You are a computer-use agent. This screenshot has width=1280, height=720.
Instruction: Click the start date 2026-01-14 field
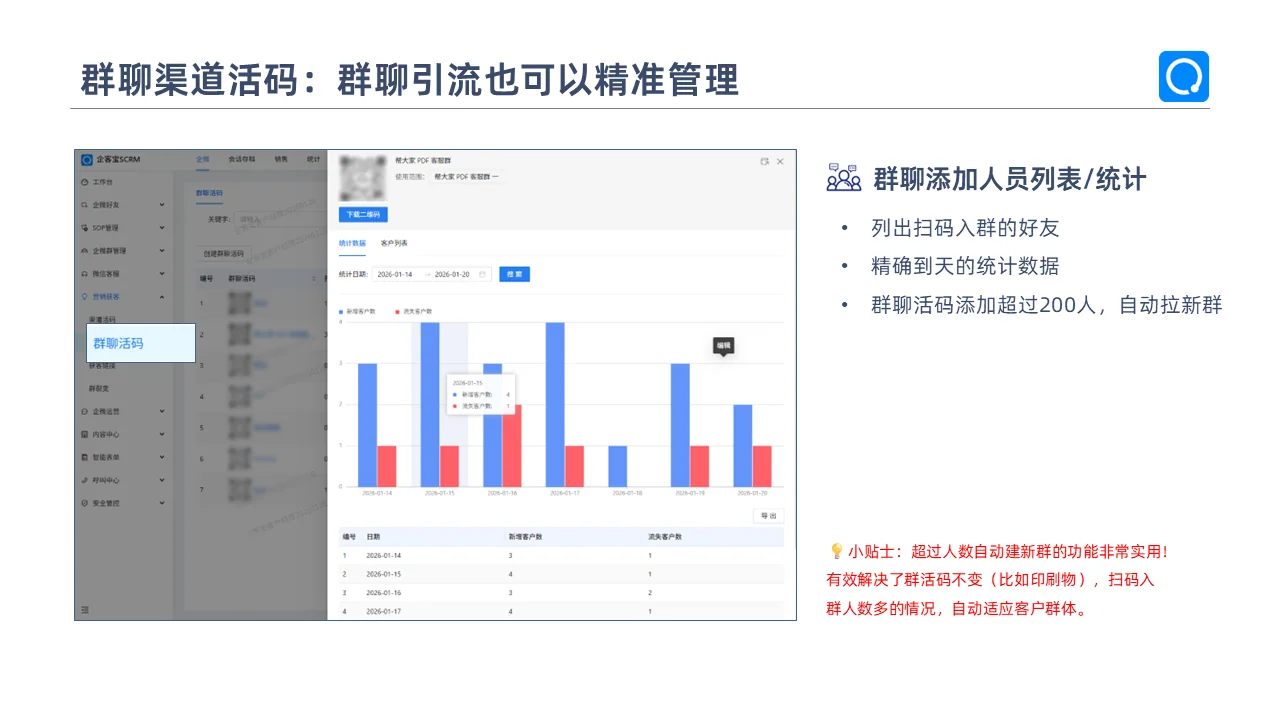(x=395, y=274)
